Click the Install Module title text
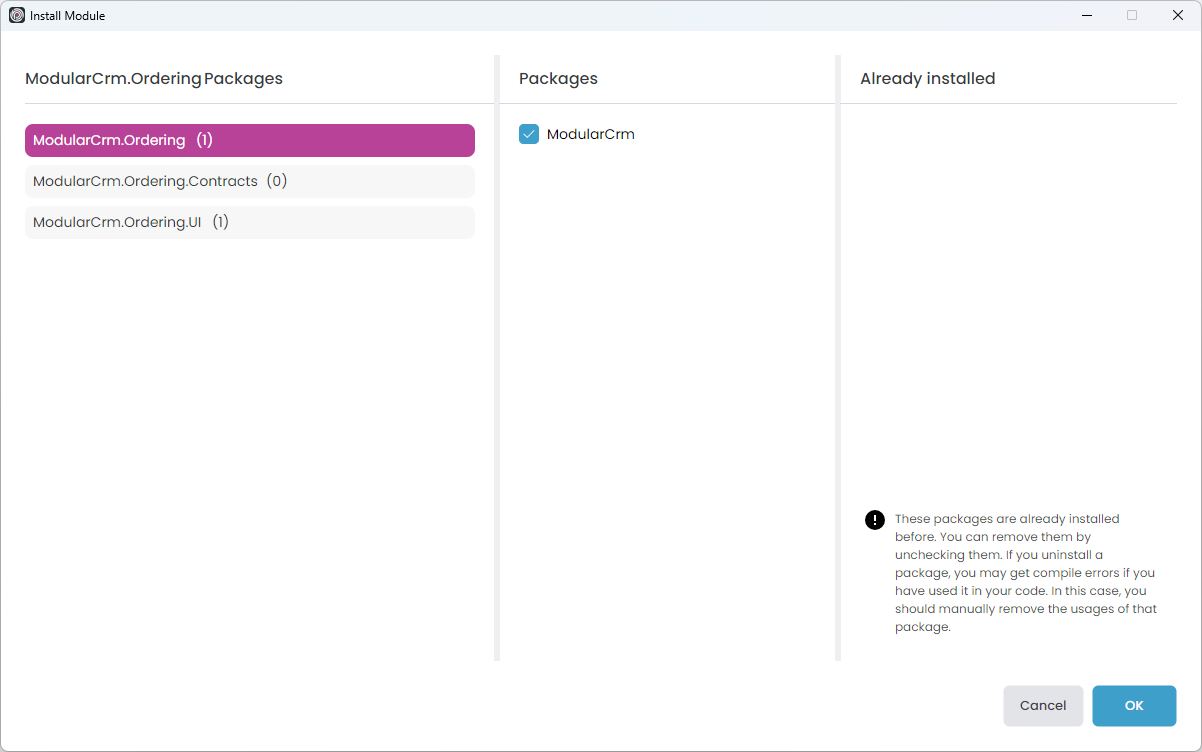Screen dimensions: 1202x752 [x=66, y=15]
